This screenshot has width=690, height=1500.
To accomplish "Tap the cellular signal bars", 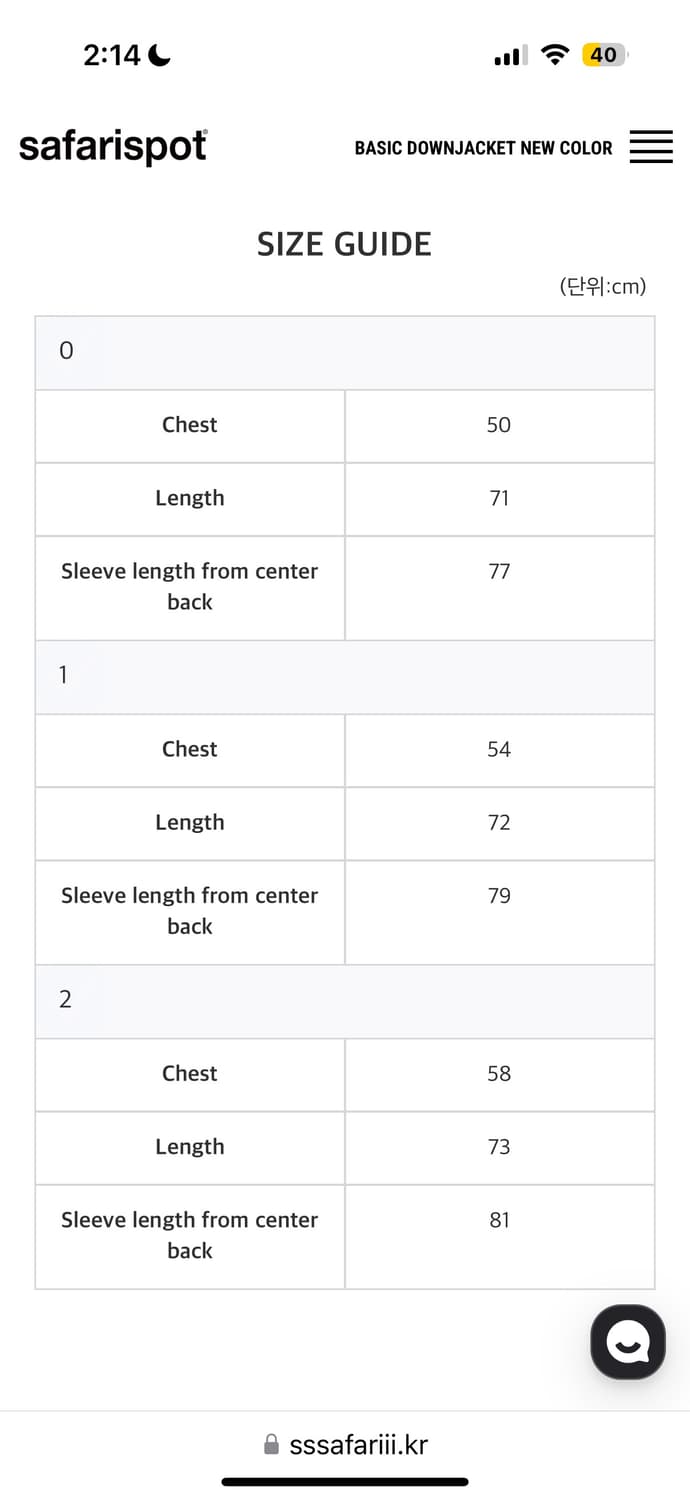I will click(x=510, y=57).
